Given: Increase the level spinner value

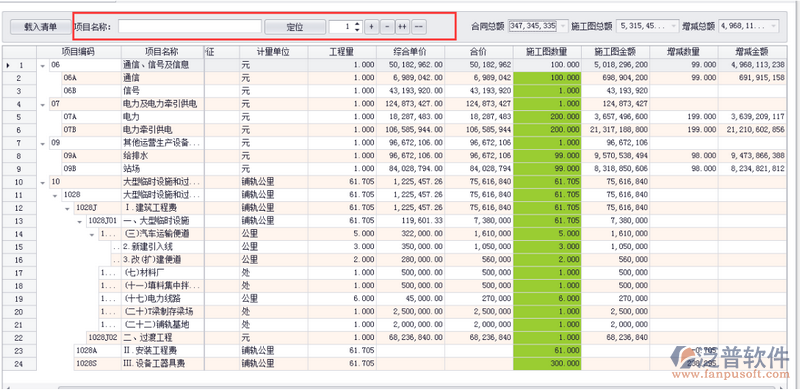Looking at the screenshot, I should click(357, 23).
